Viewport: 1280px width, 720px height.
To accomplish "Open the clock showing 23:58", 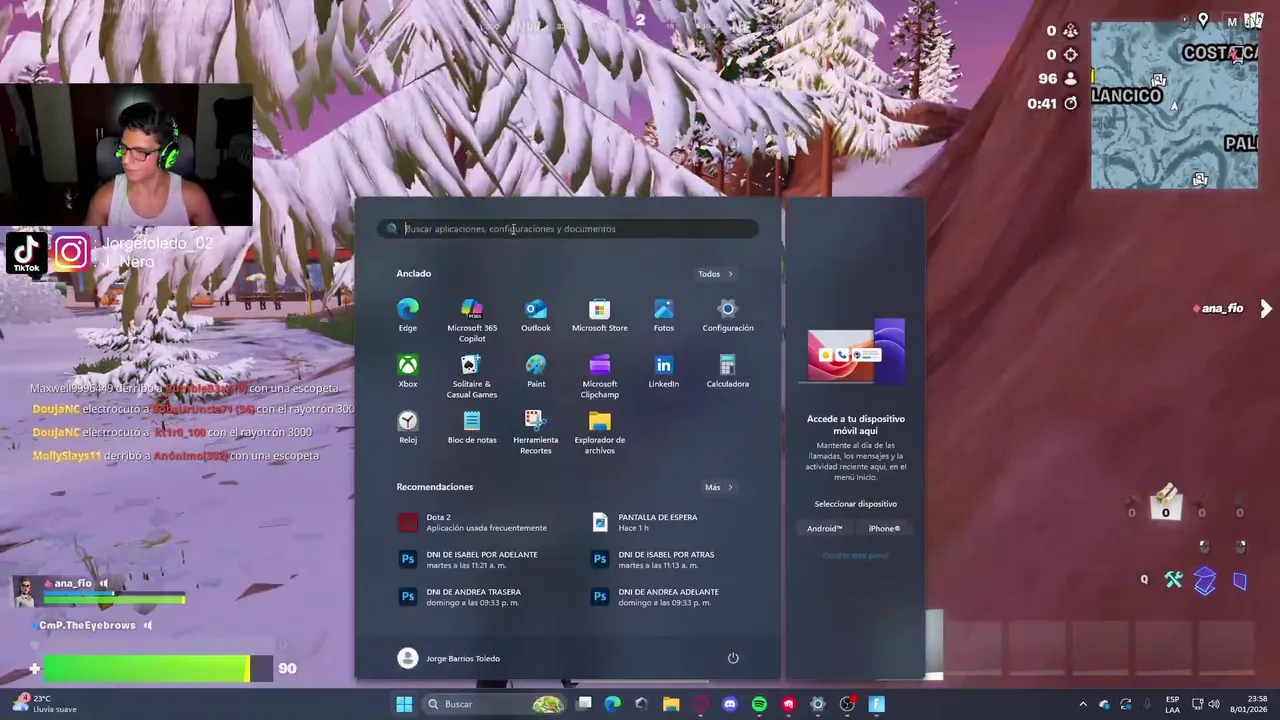I will (1248, 704).
